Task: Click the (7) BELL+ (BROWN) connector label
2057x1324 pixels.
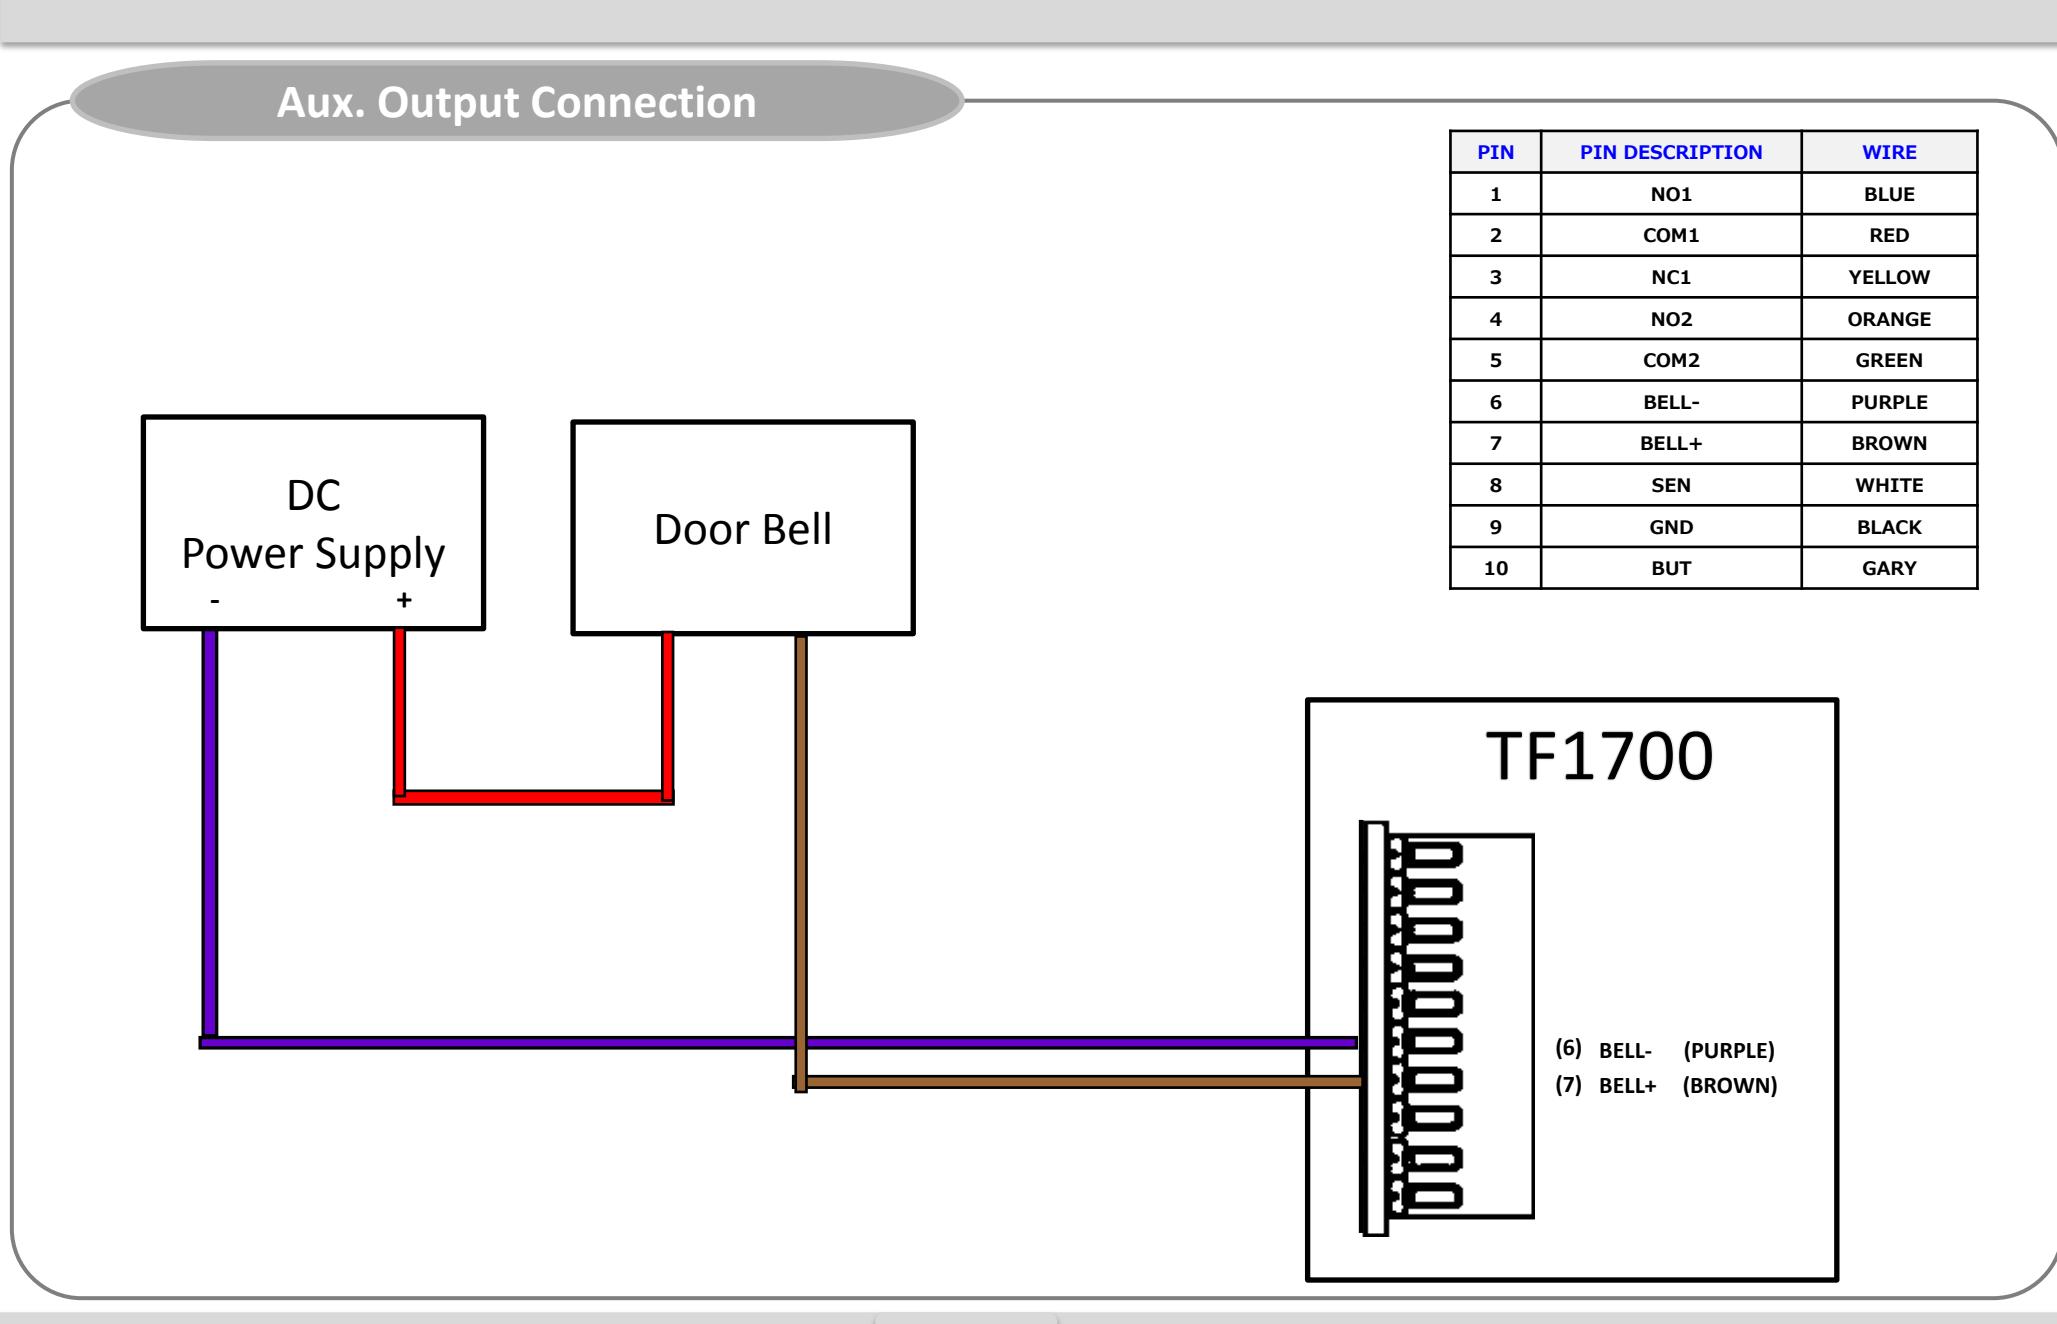Action: coord(1666,1086)
